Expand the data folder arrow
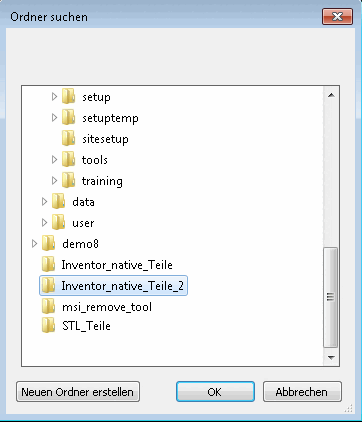This screenshot has width=362, height=422. [x=44, y=202]
